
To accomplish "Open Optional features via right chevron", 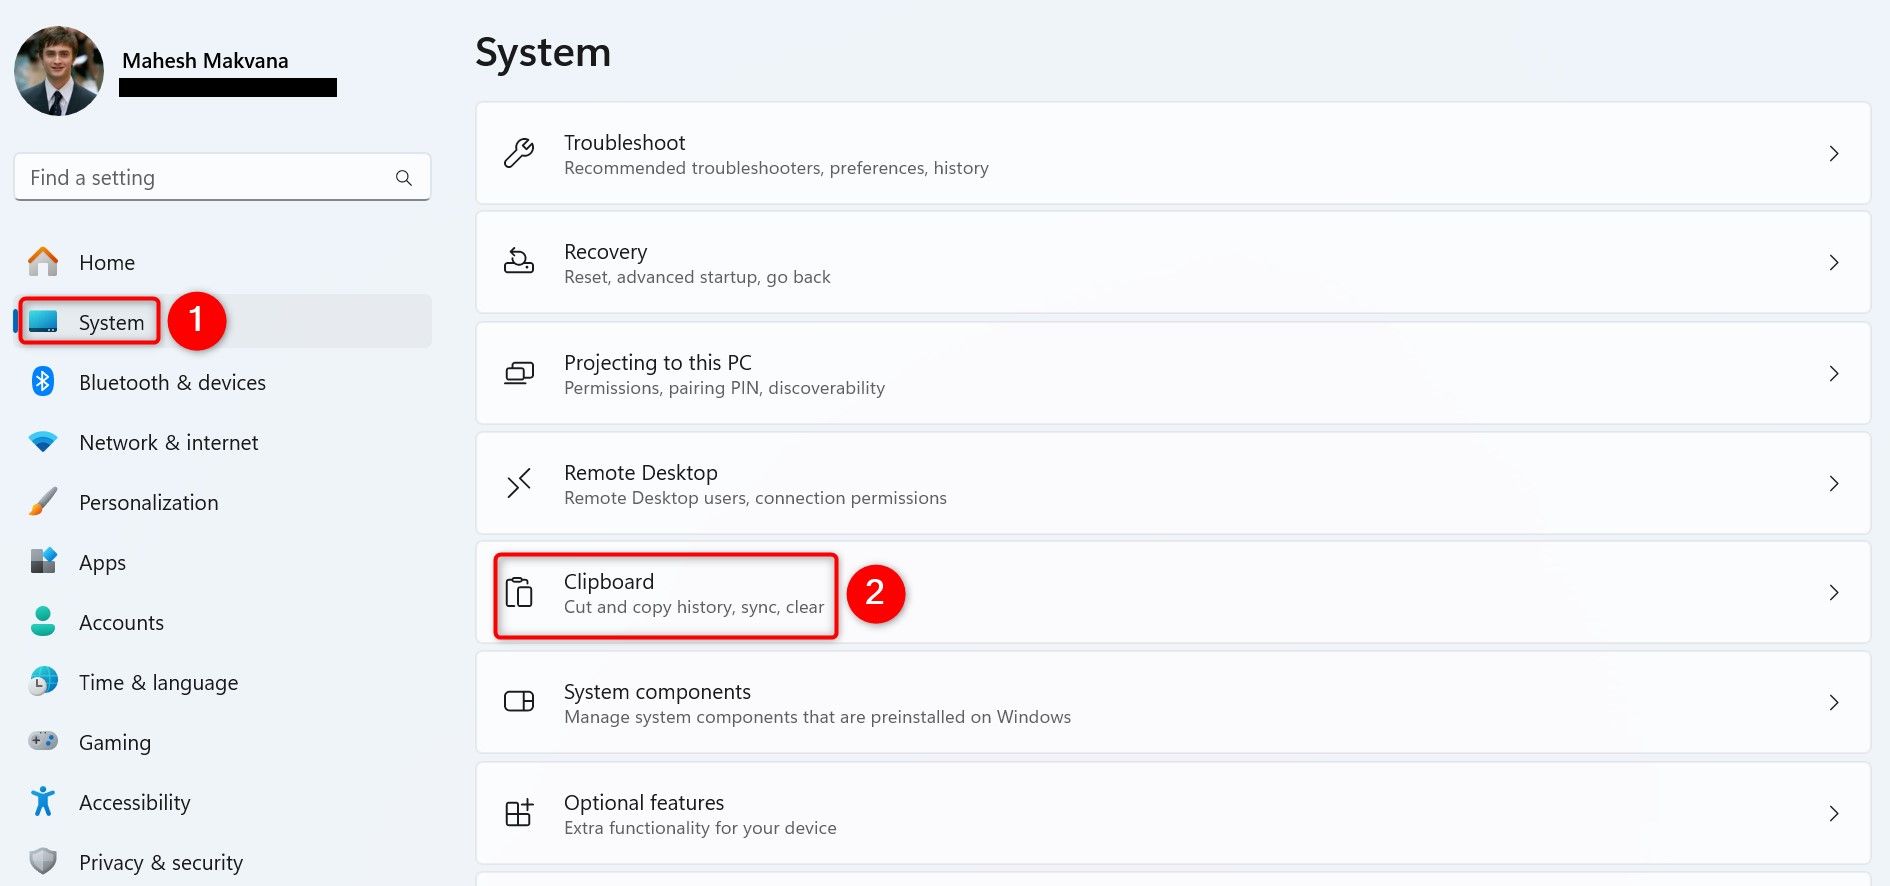I will tap(1833, 813).
